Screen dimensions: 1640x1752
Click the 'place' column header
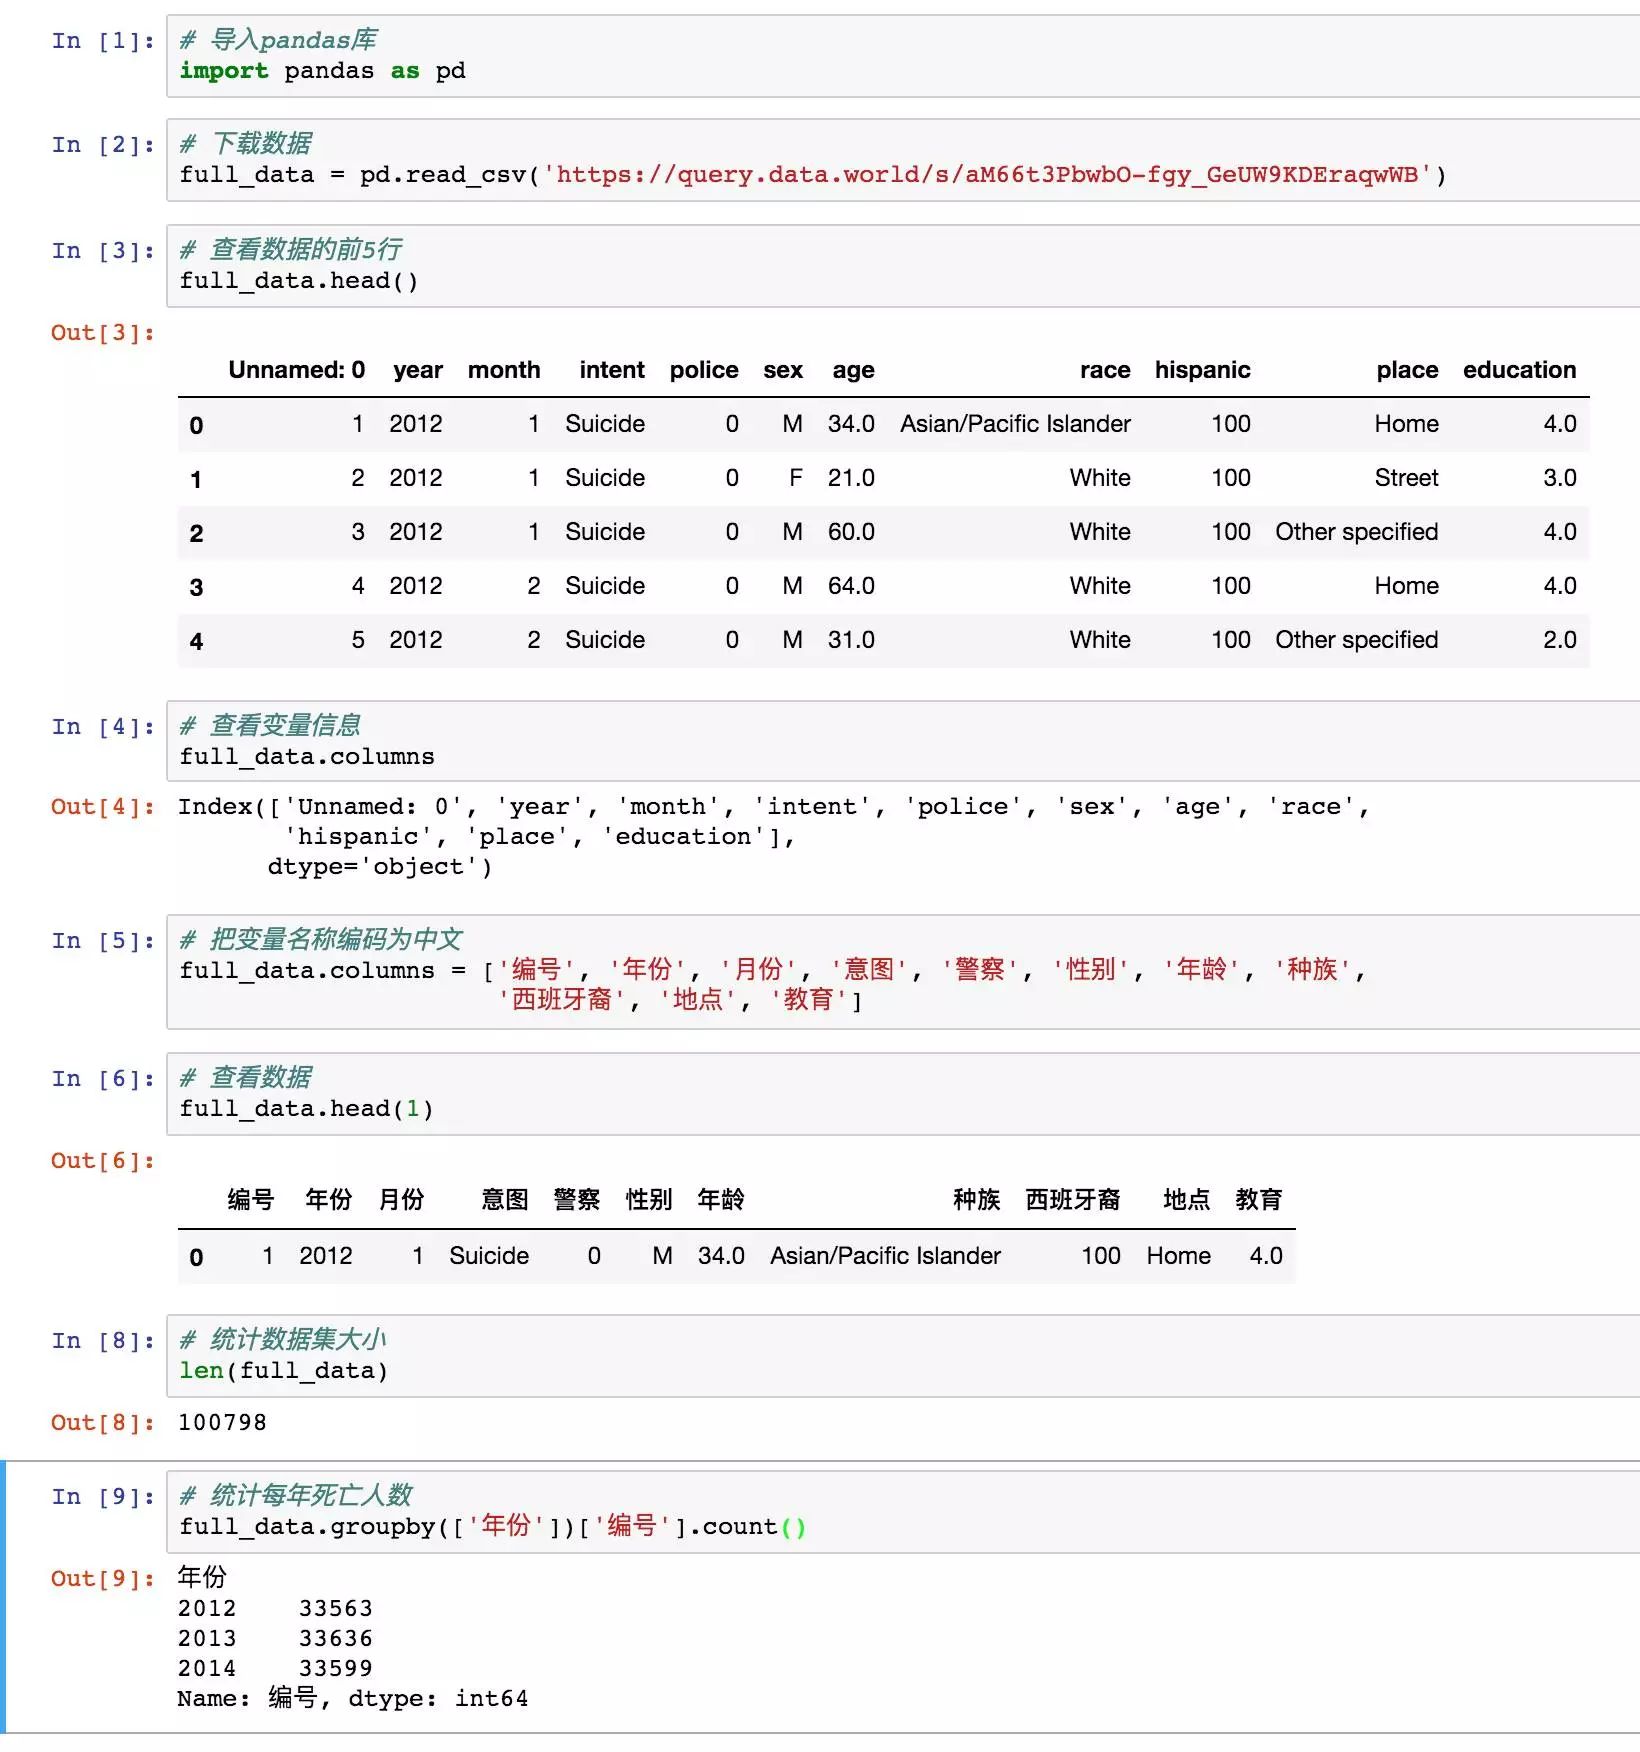[1407, 370]
